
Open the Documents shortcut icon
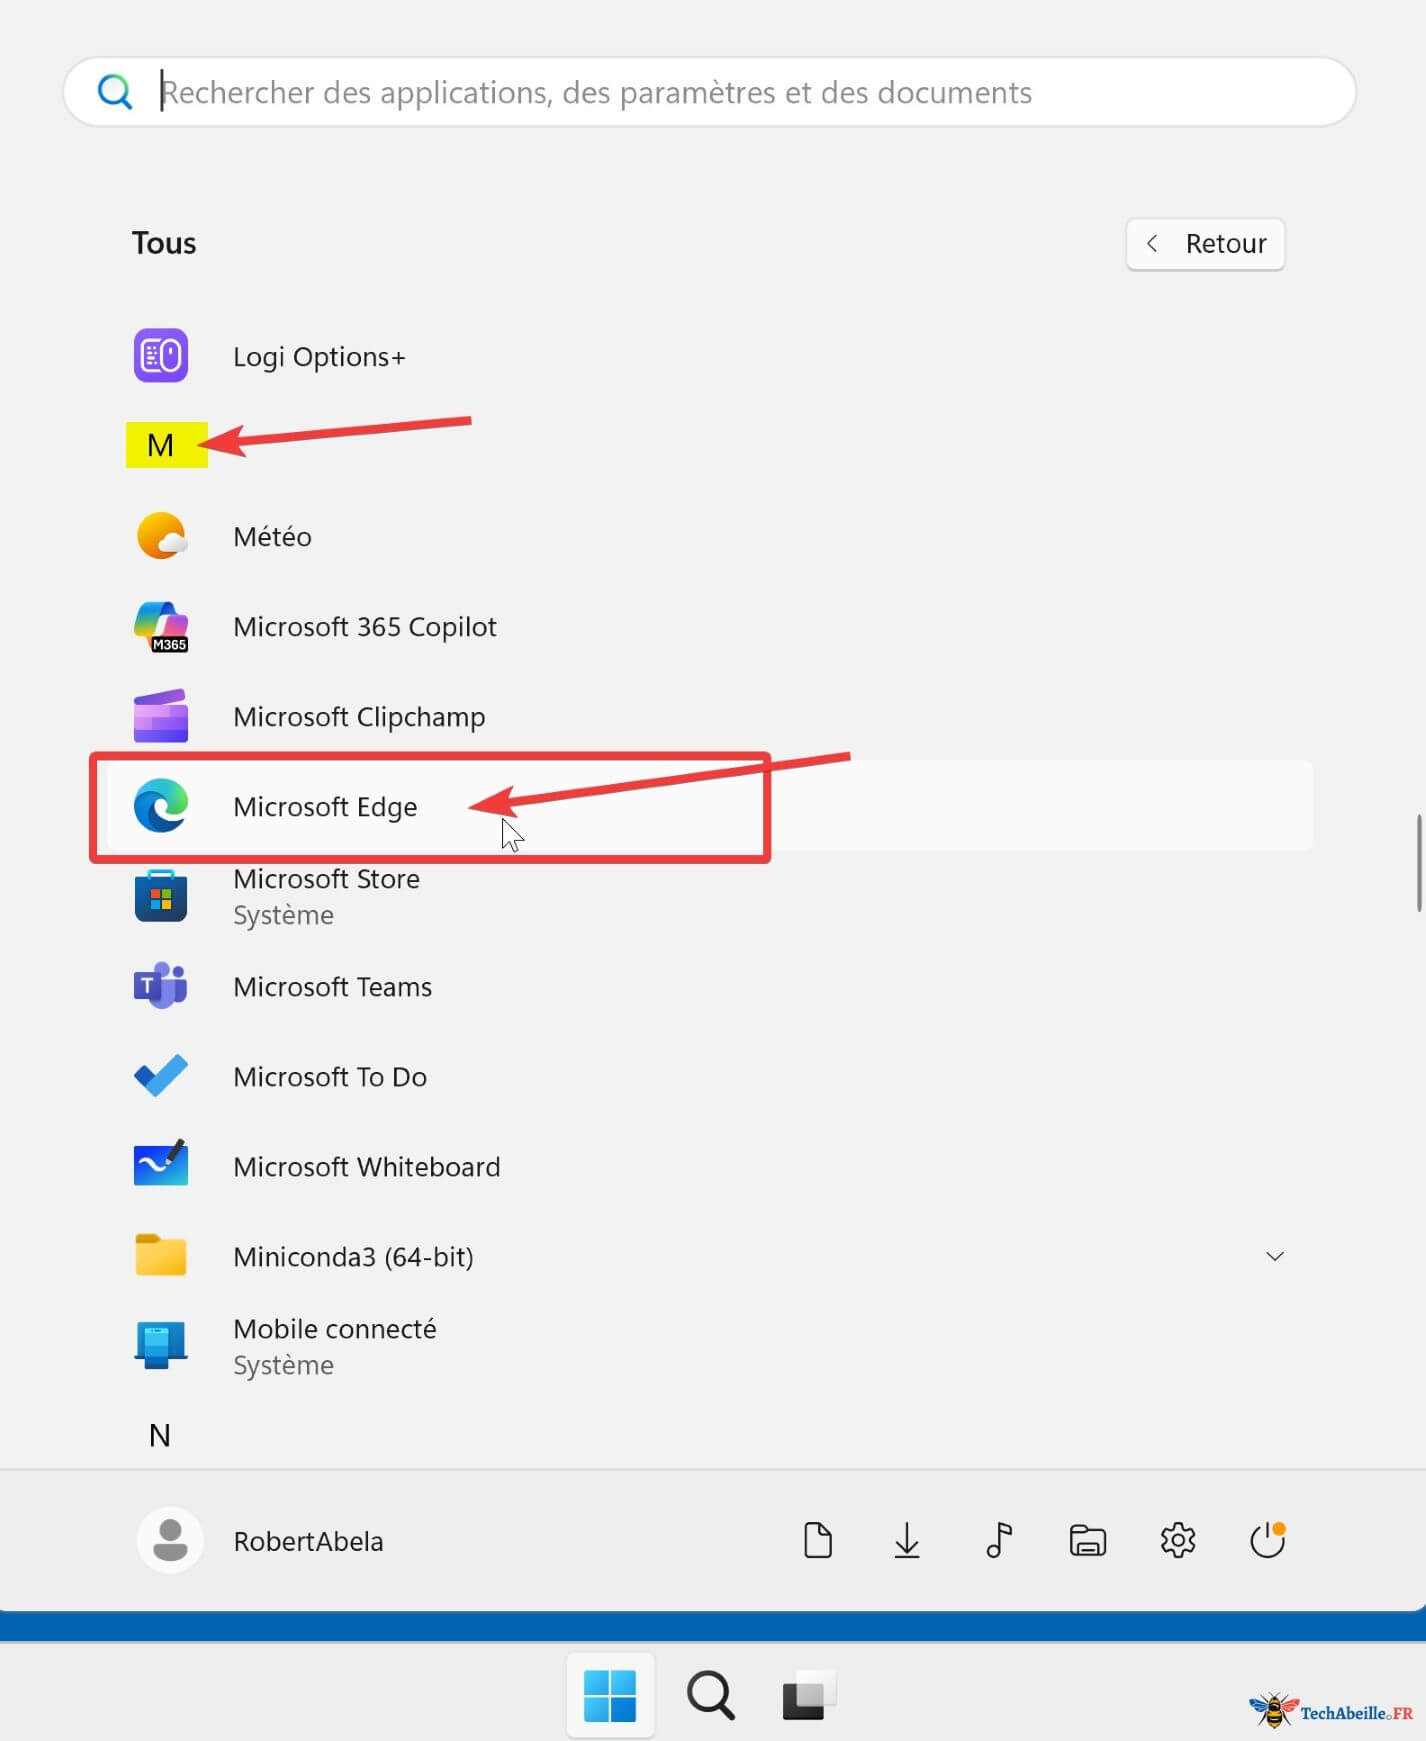tap(818, 1540)
